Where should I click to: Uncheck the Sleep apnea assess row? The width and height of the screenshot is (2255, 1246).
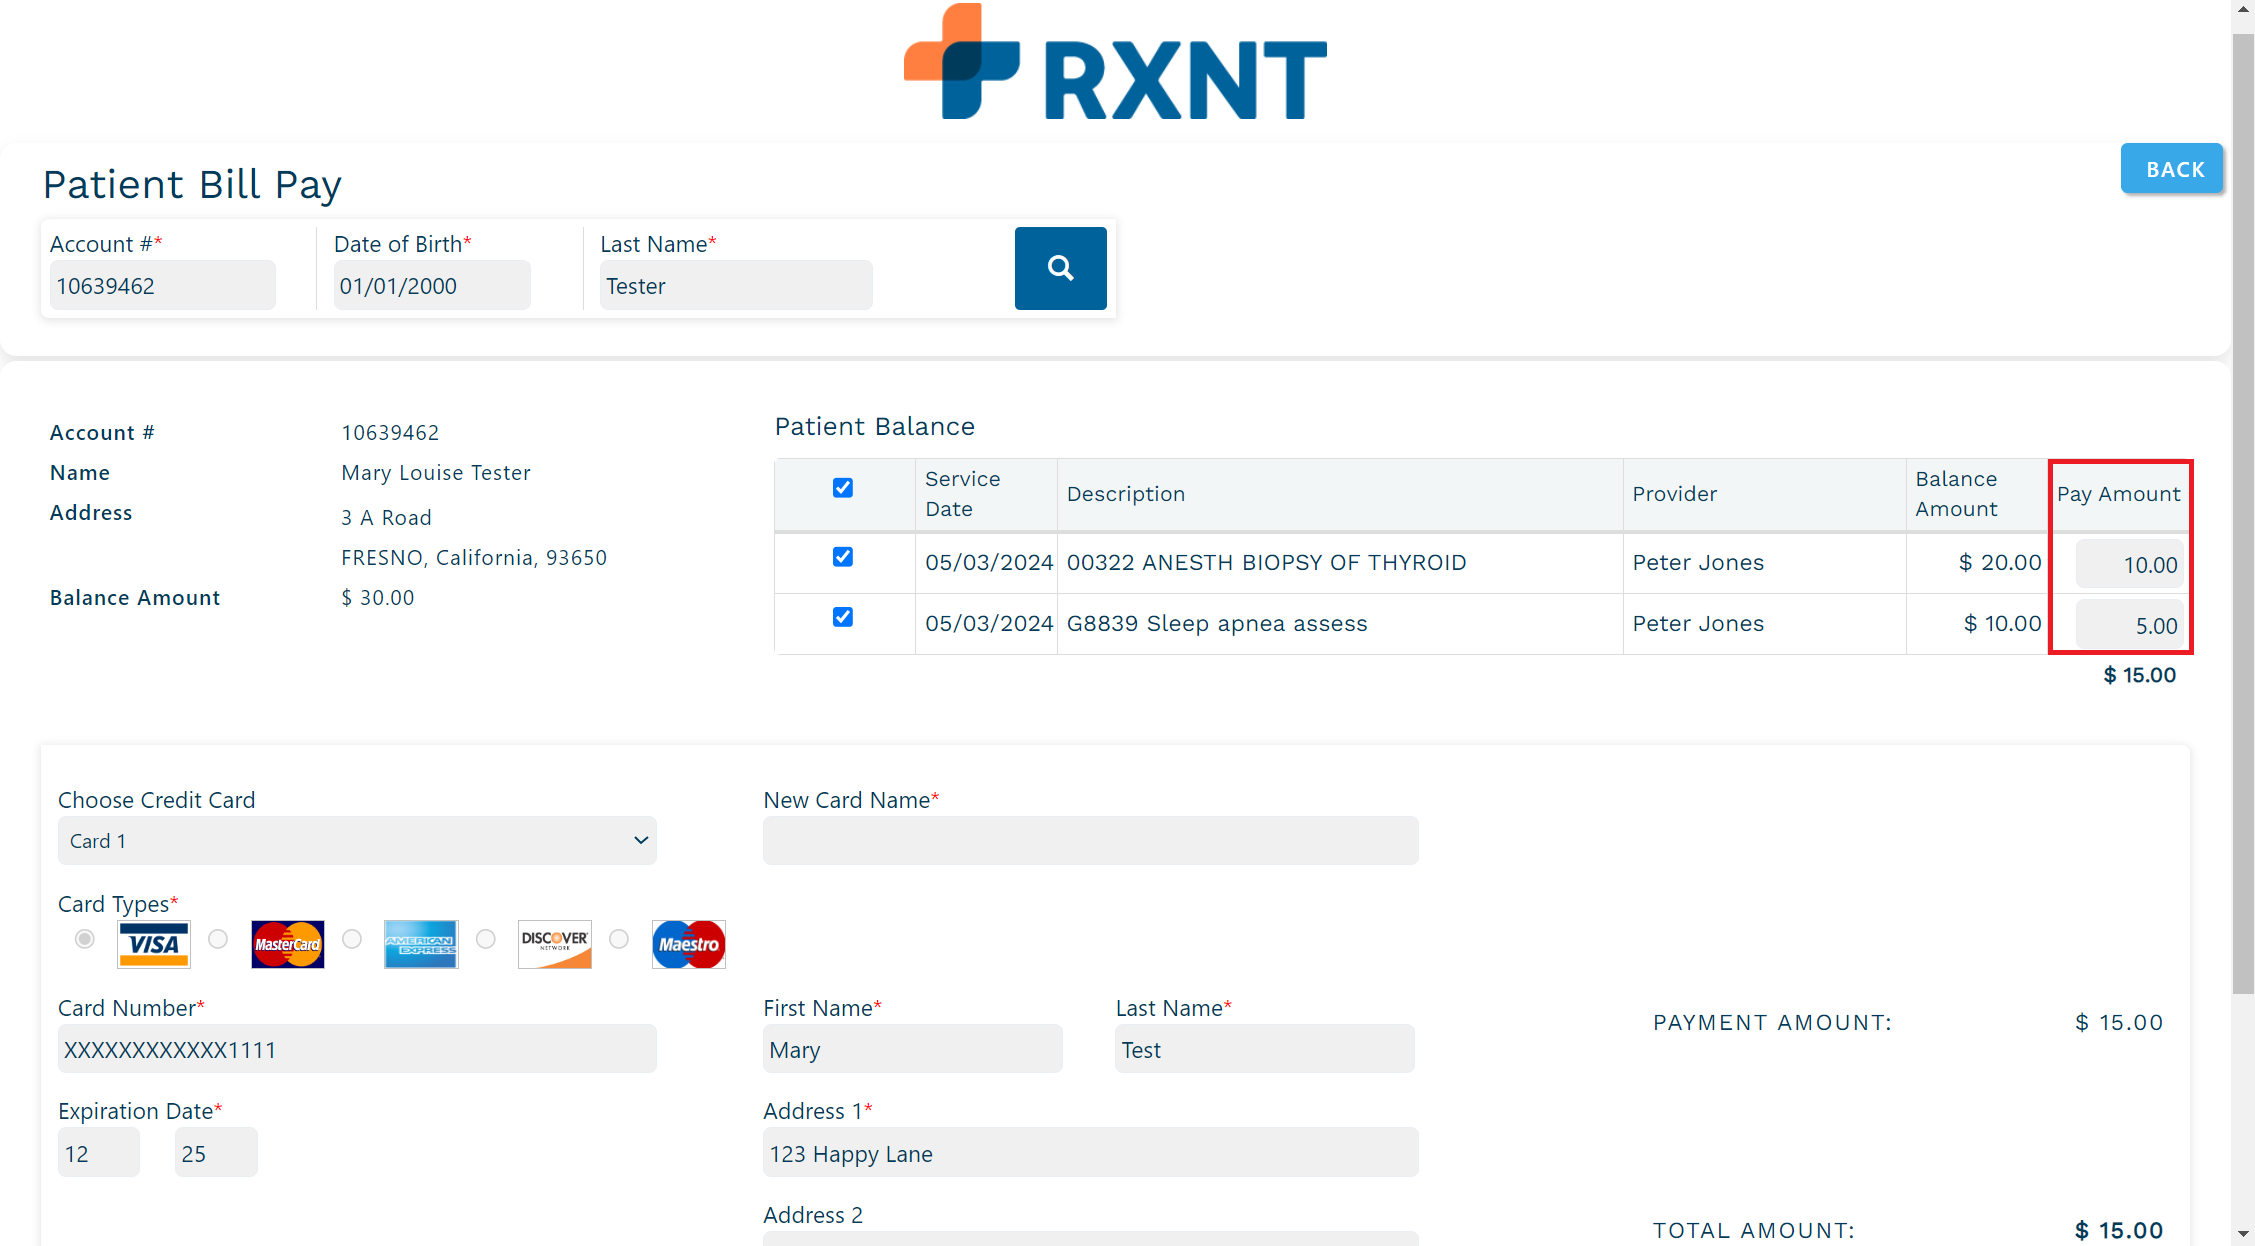pos(843,617)
